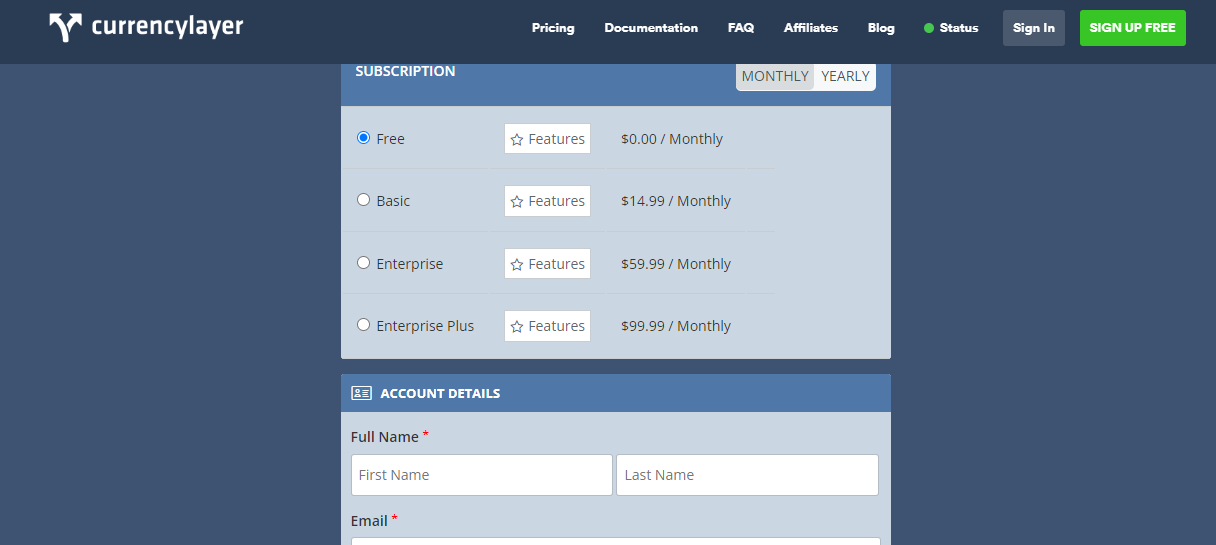Visit the Affiliates page
The width and height of the screenshot is (1216, 545).
tap(811, 28)
